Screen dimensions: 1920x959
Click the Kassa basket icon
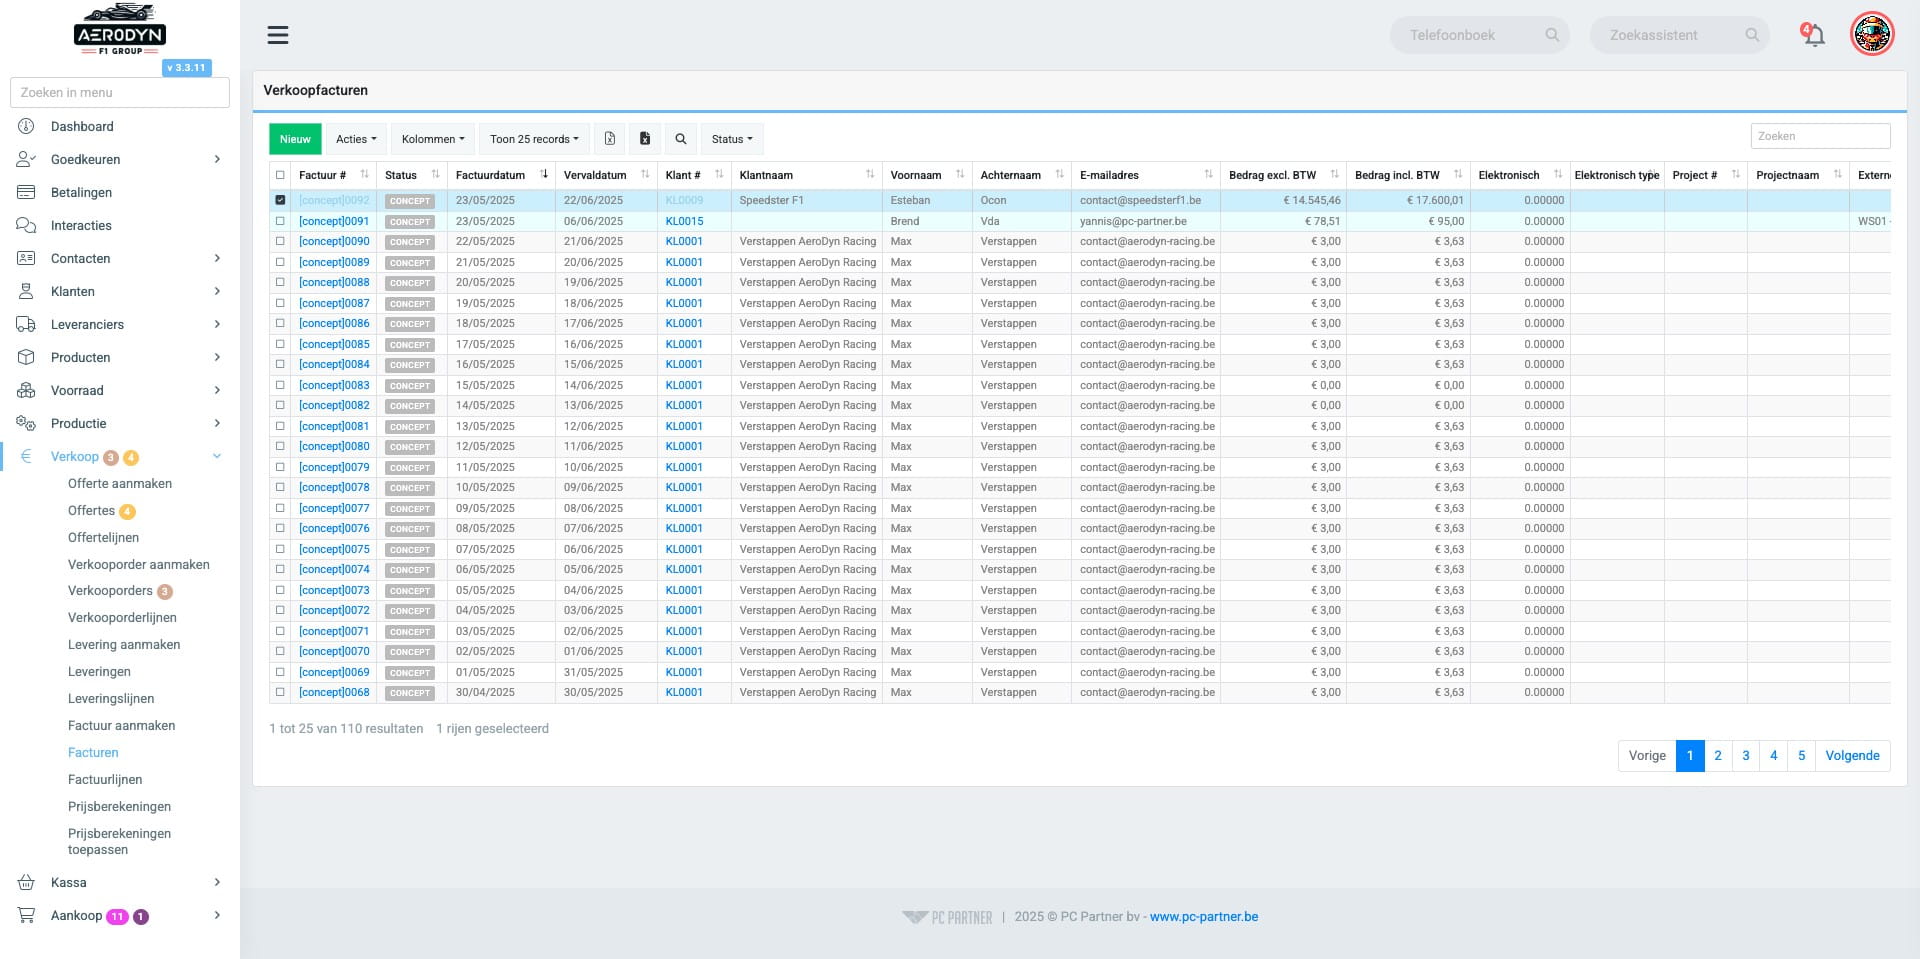27,882
